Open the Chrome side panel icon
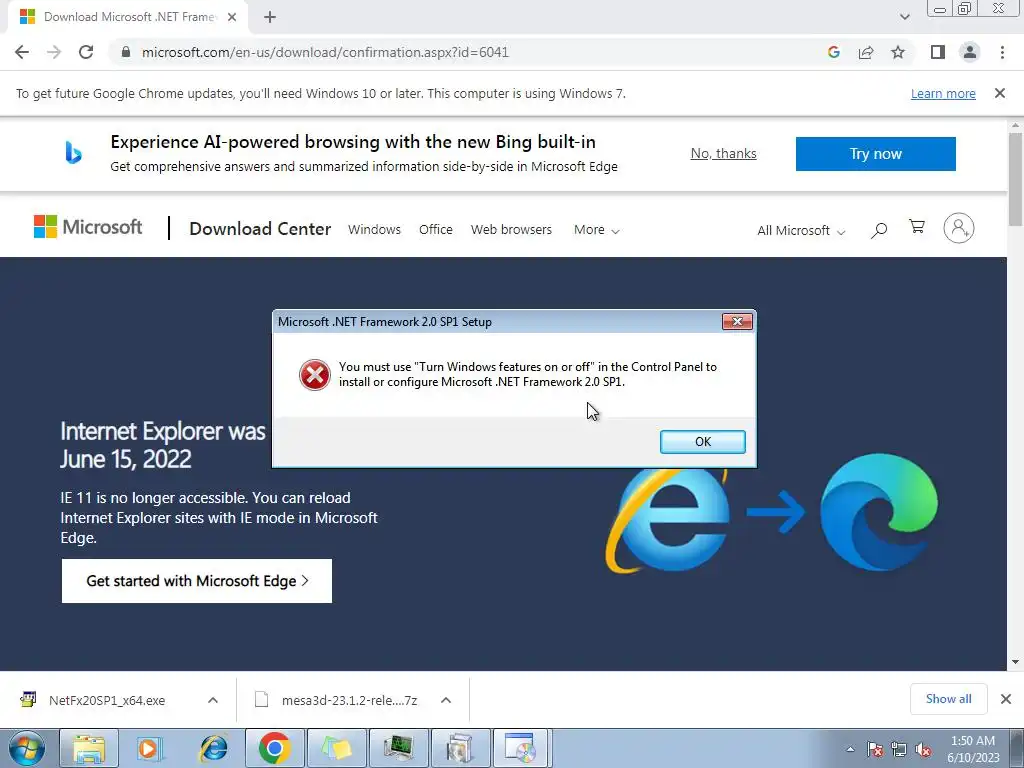1024x768 pixels. (938, 52)
